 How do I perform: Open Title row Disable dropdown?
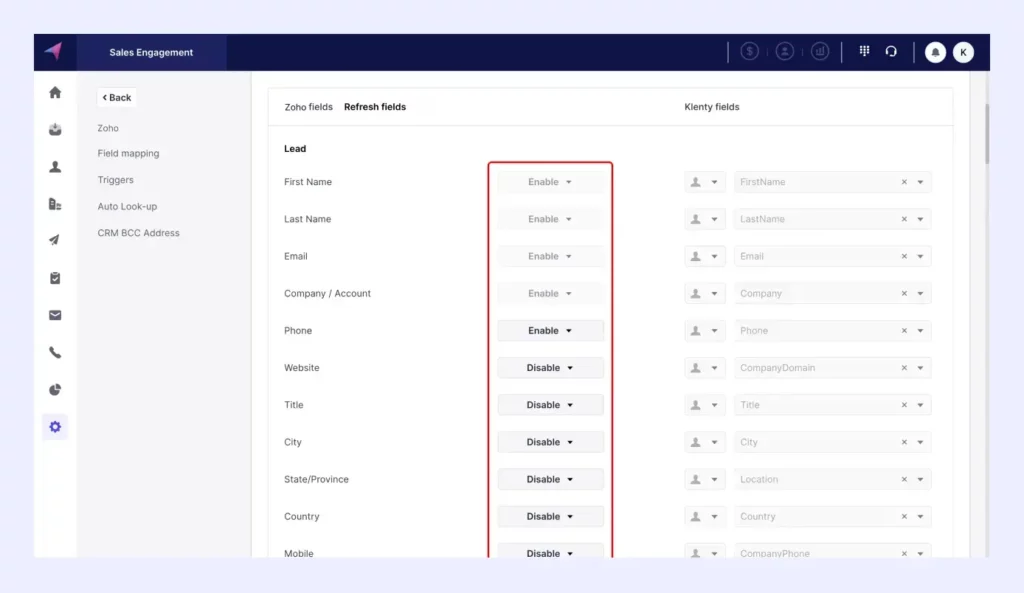click(x=550, y=406)
